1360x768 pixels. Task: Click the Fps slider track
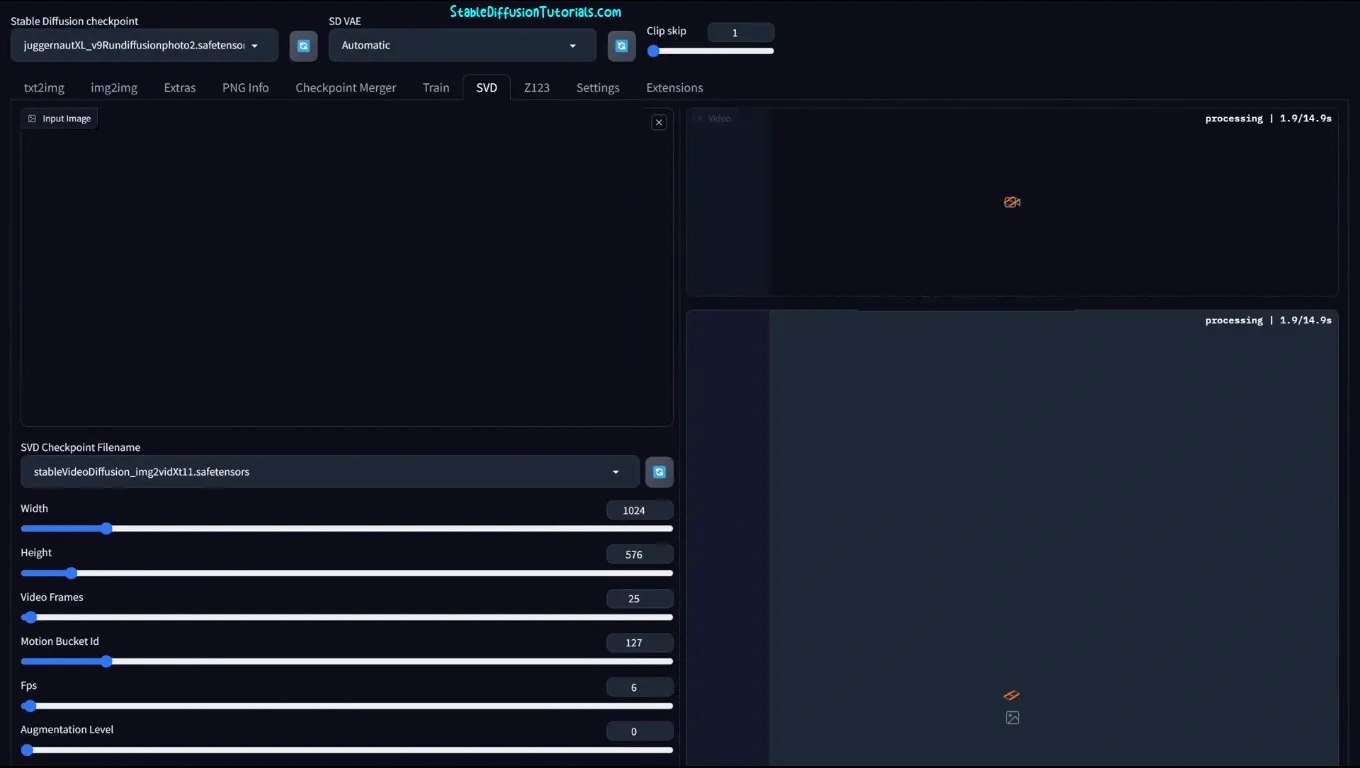point(346,706)
